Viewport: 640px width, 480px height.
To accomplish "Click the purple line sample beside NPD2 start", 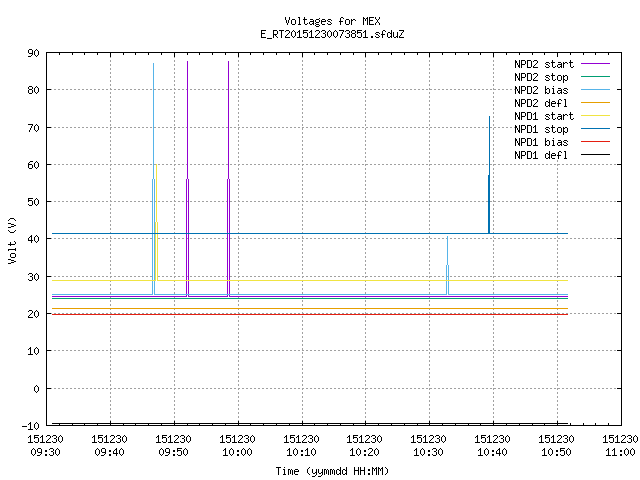I will coord(595,64).
